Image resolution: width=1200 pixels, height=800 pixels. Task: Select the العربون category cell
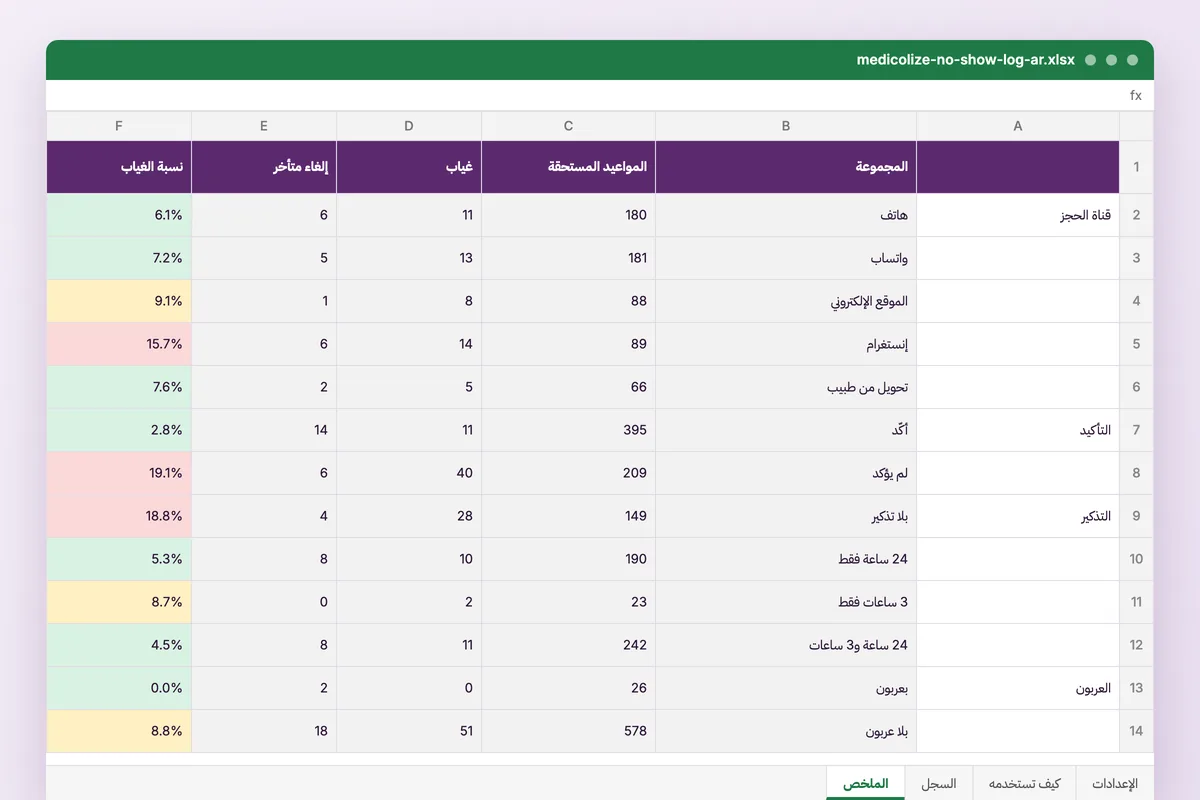(1018, 688)
